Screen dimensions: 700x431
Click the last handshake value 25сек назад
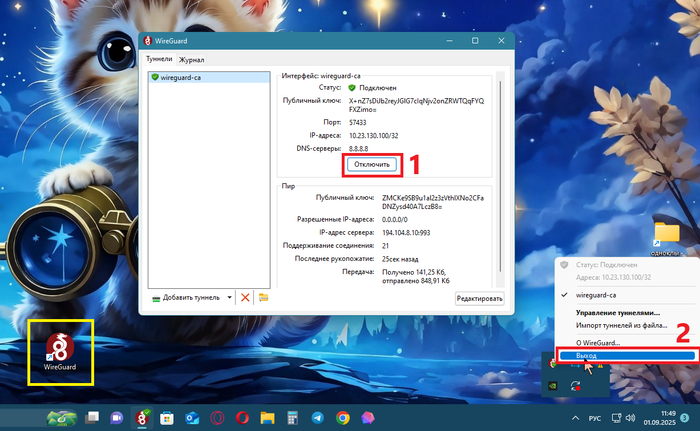(x=400, y=259)
